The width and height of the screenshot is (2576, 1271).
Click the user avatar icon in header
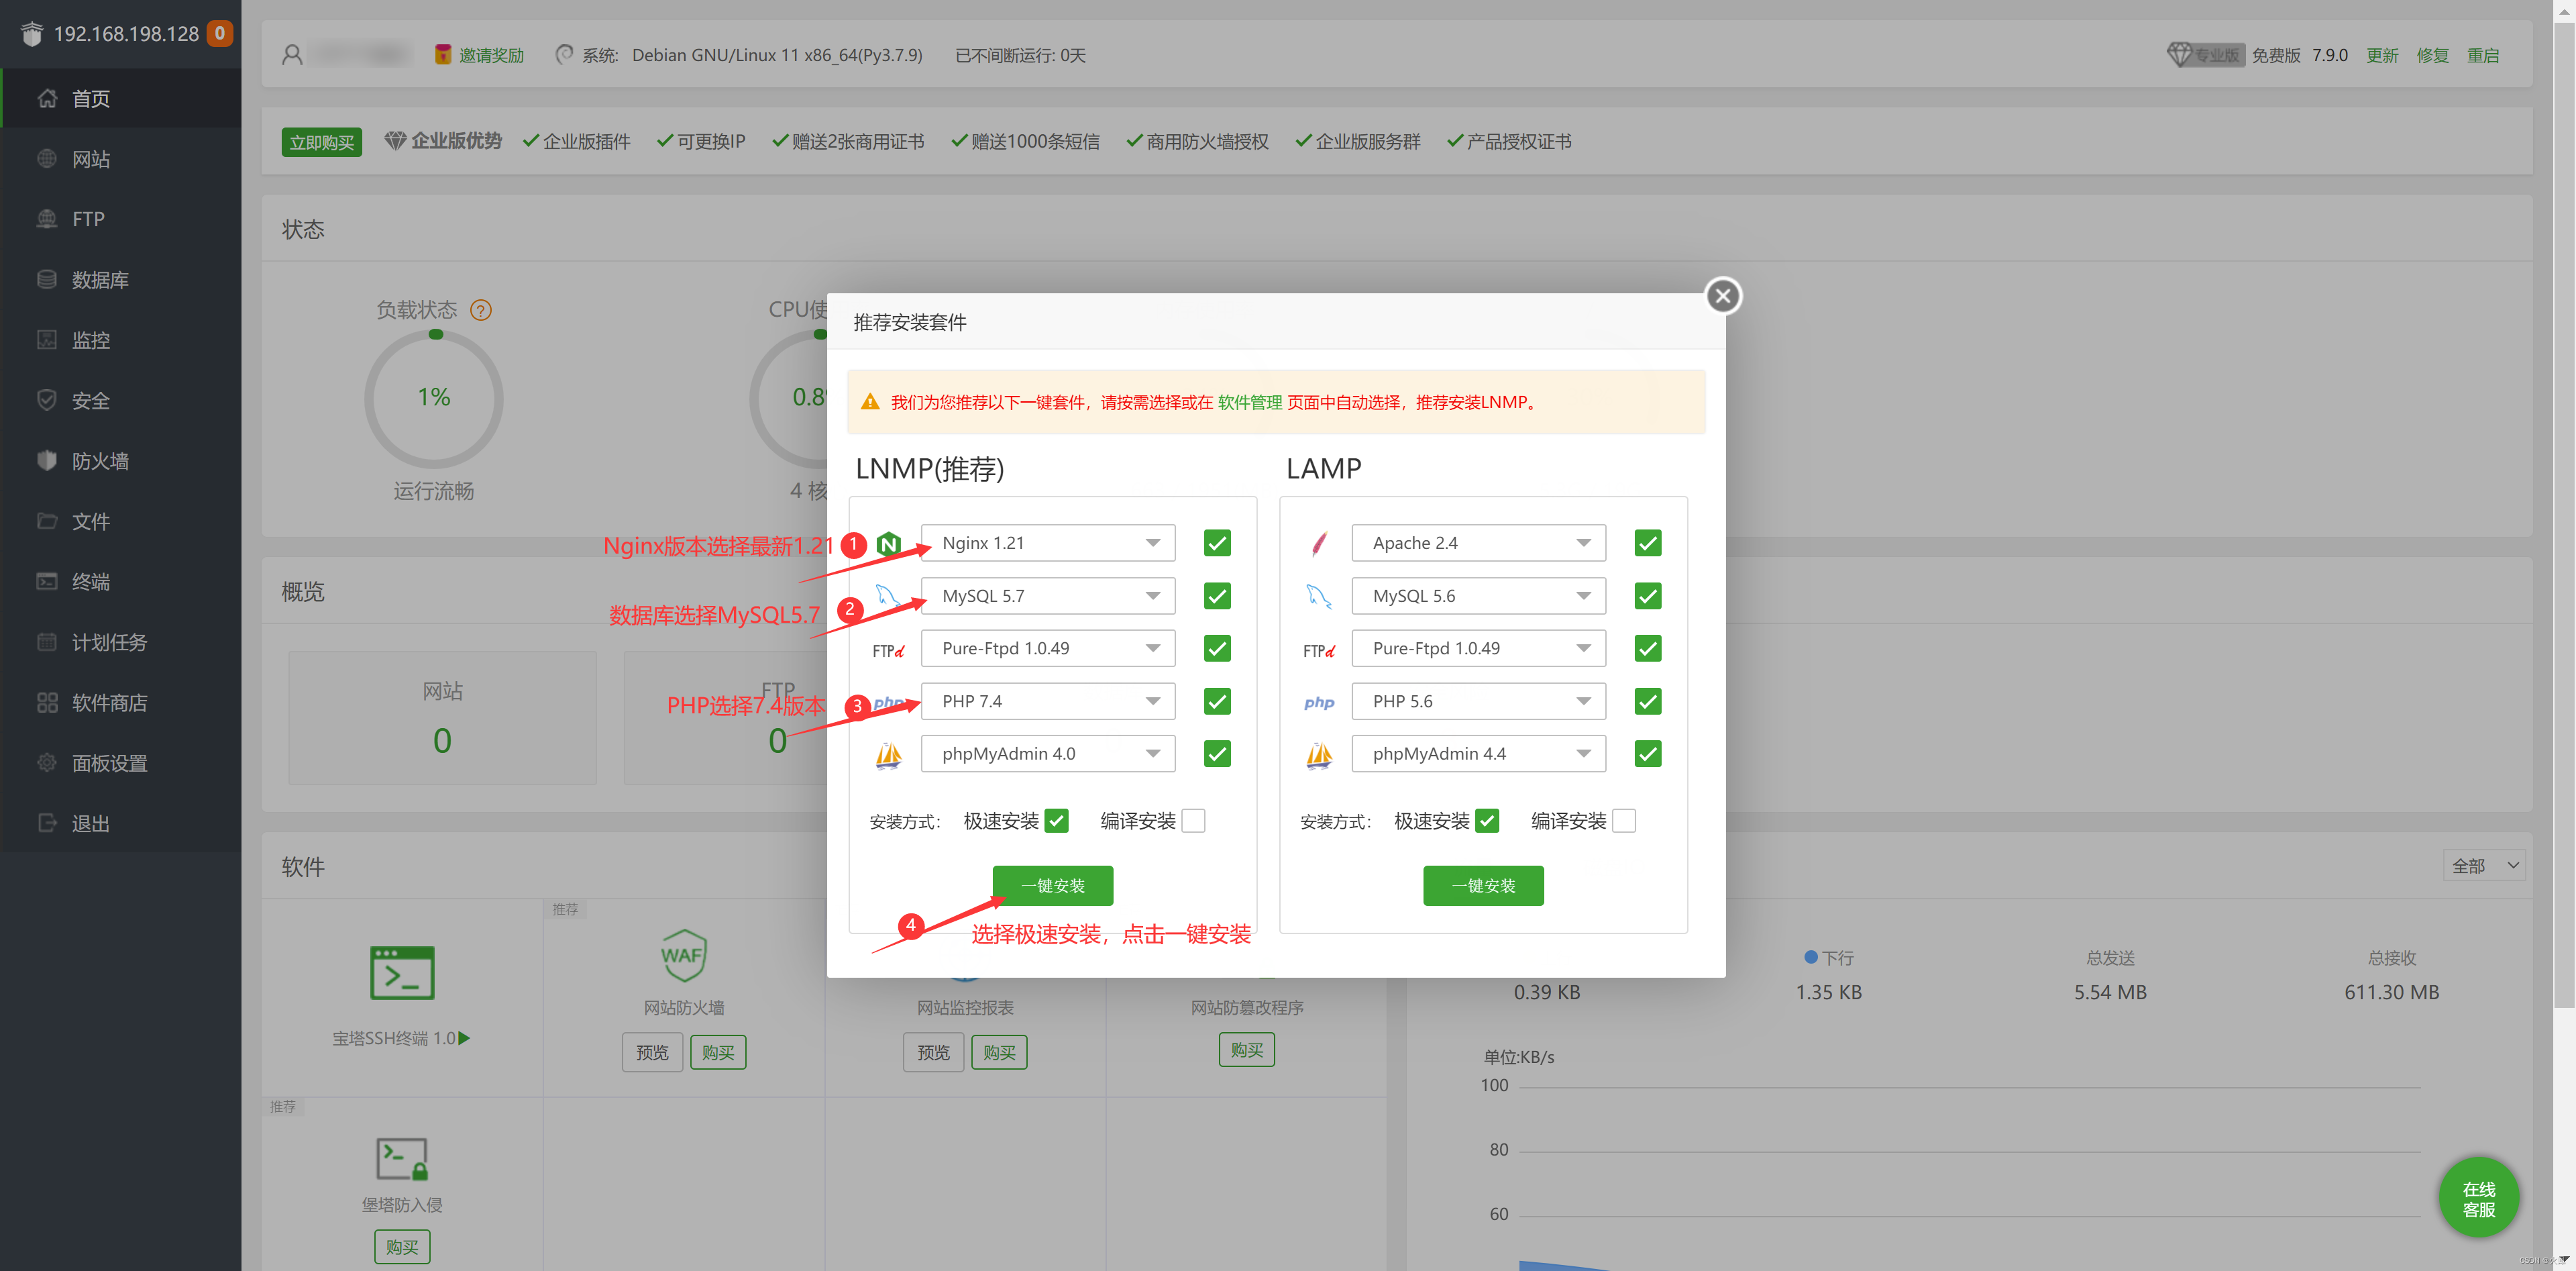(292, 55)
